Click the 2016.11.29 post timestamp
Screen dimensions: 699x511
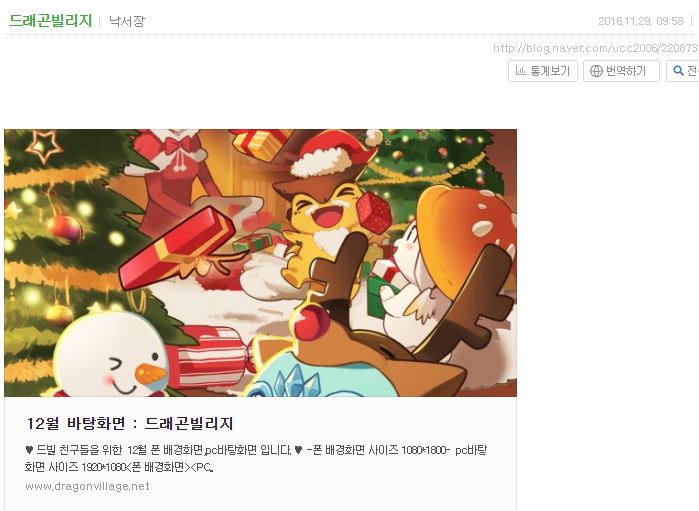[641, 21]
